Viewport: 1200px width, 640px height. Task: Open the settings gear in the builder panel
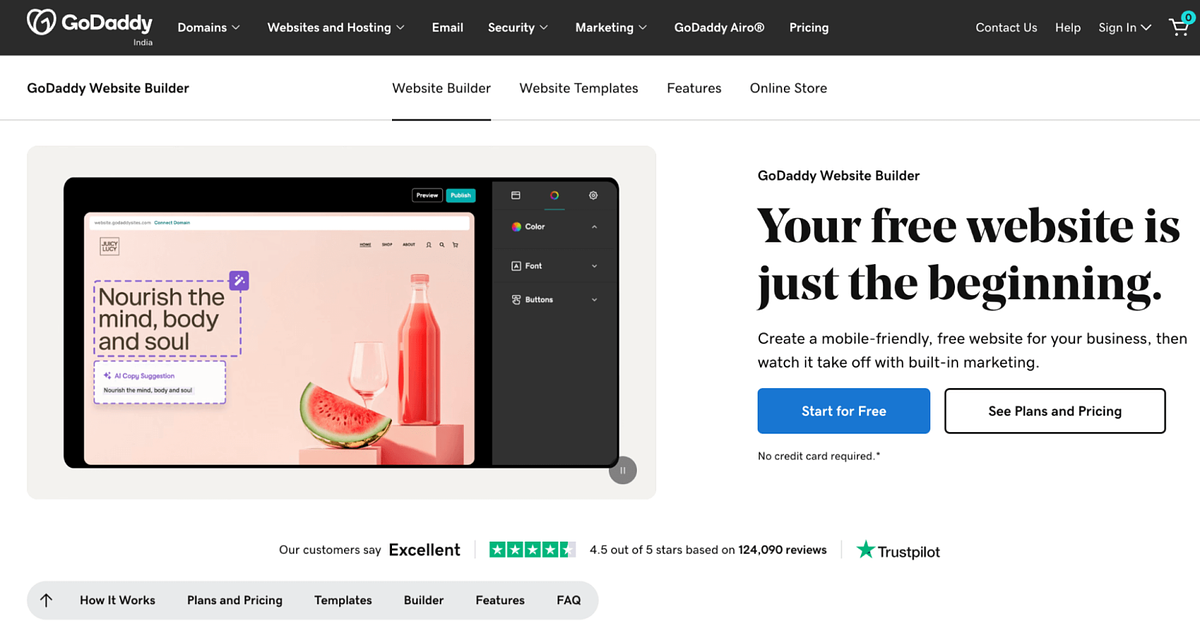pos(593,196)
